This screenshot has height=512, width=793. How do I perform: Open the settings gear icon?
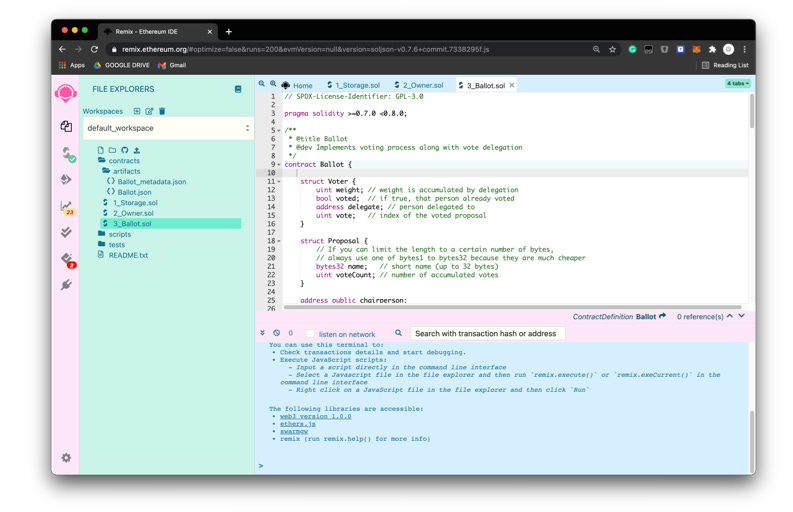pos(66,458)
